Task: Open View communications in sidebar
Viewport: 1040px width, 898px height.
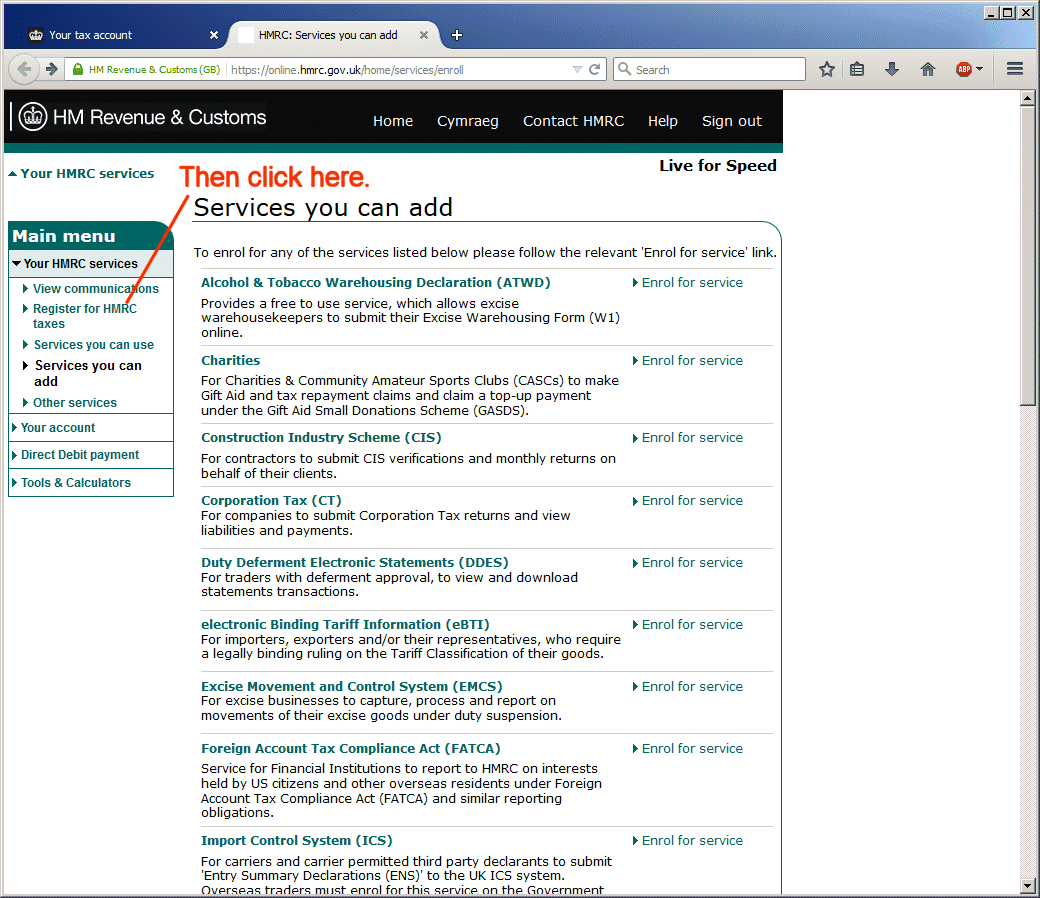Action: [x=96, y=289]
